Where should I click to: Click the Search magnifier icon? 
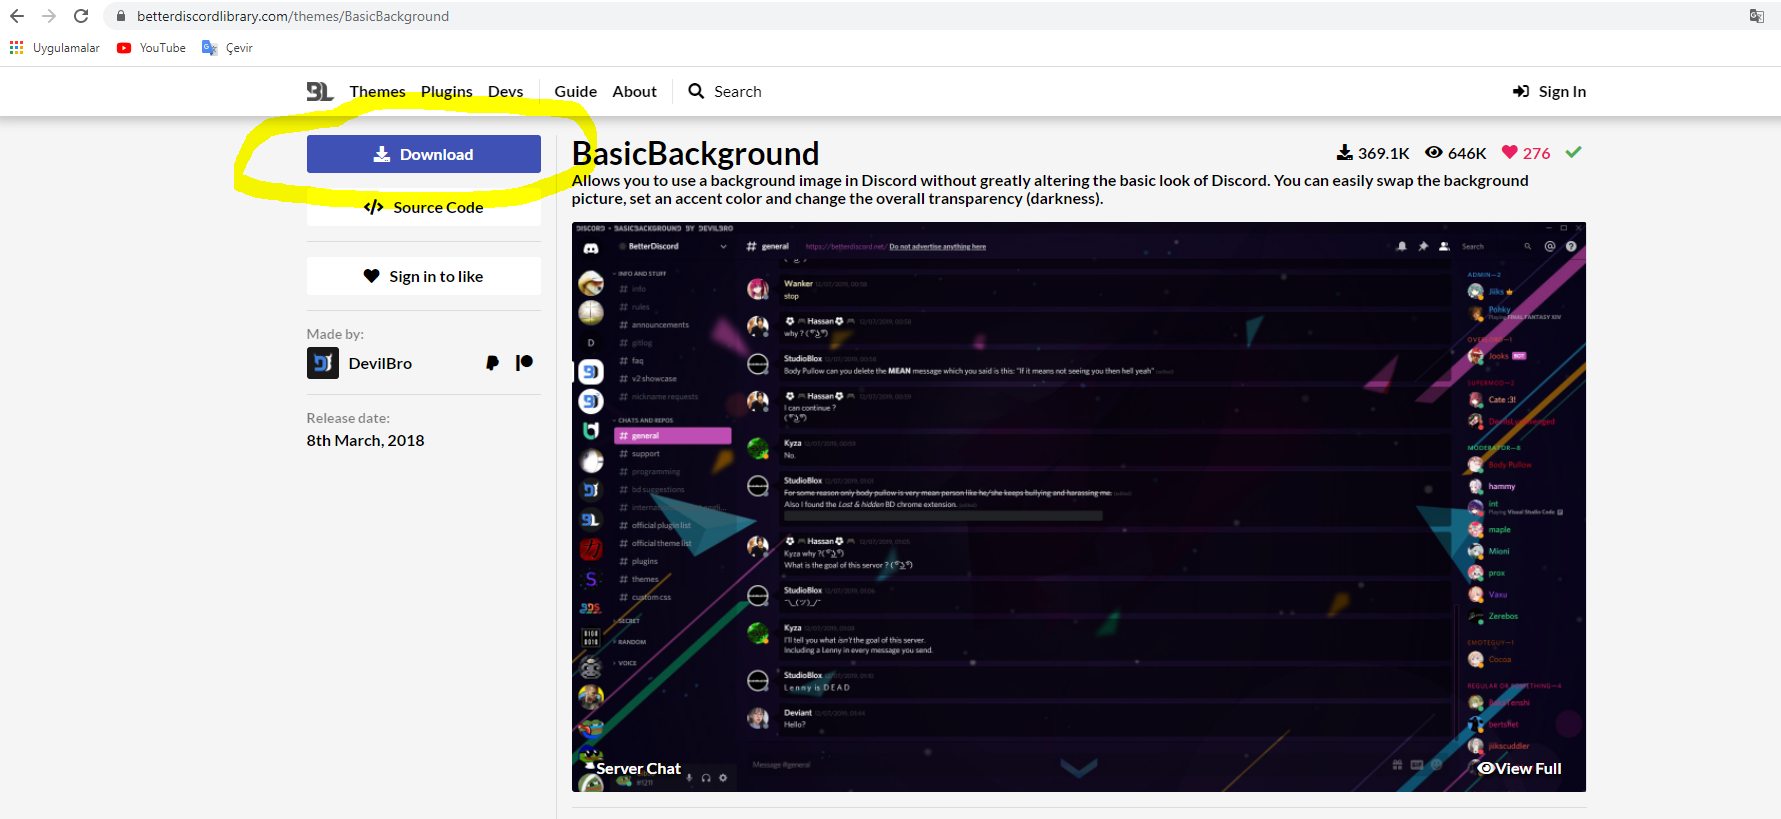tap(696, 91)
